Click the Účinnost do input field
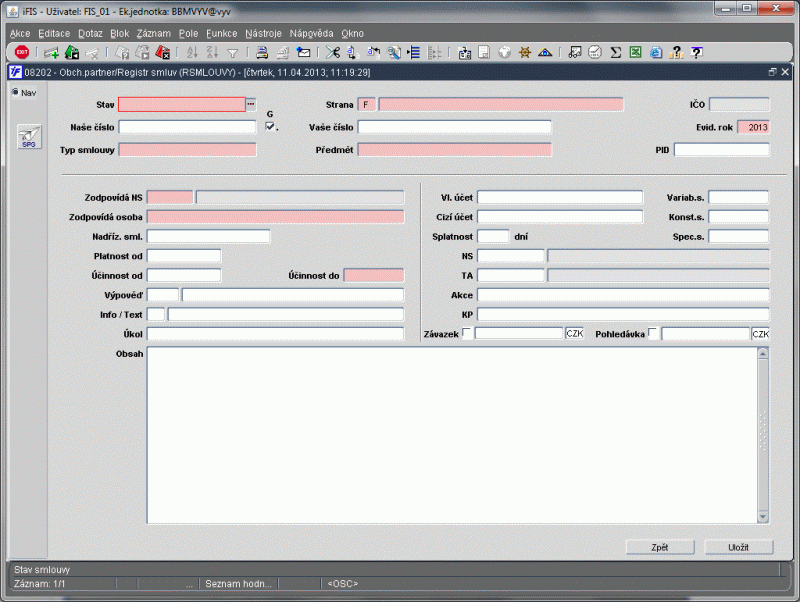 [x=374, y=275]
